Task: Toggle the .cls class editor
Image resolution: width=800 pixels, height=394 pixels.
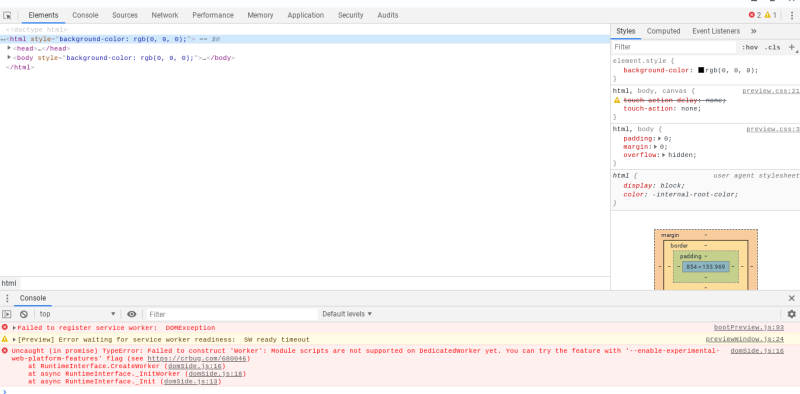Action: [x=772, y=47]
